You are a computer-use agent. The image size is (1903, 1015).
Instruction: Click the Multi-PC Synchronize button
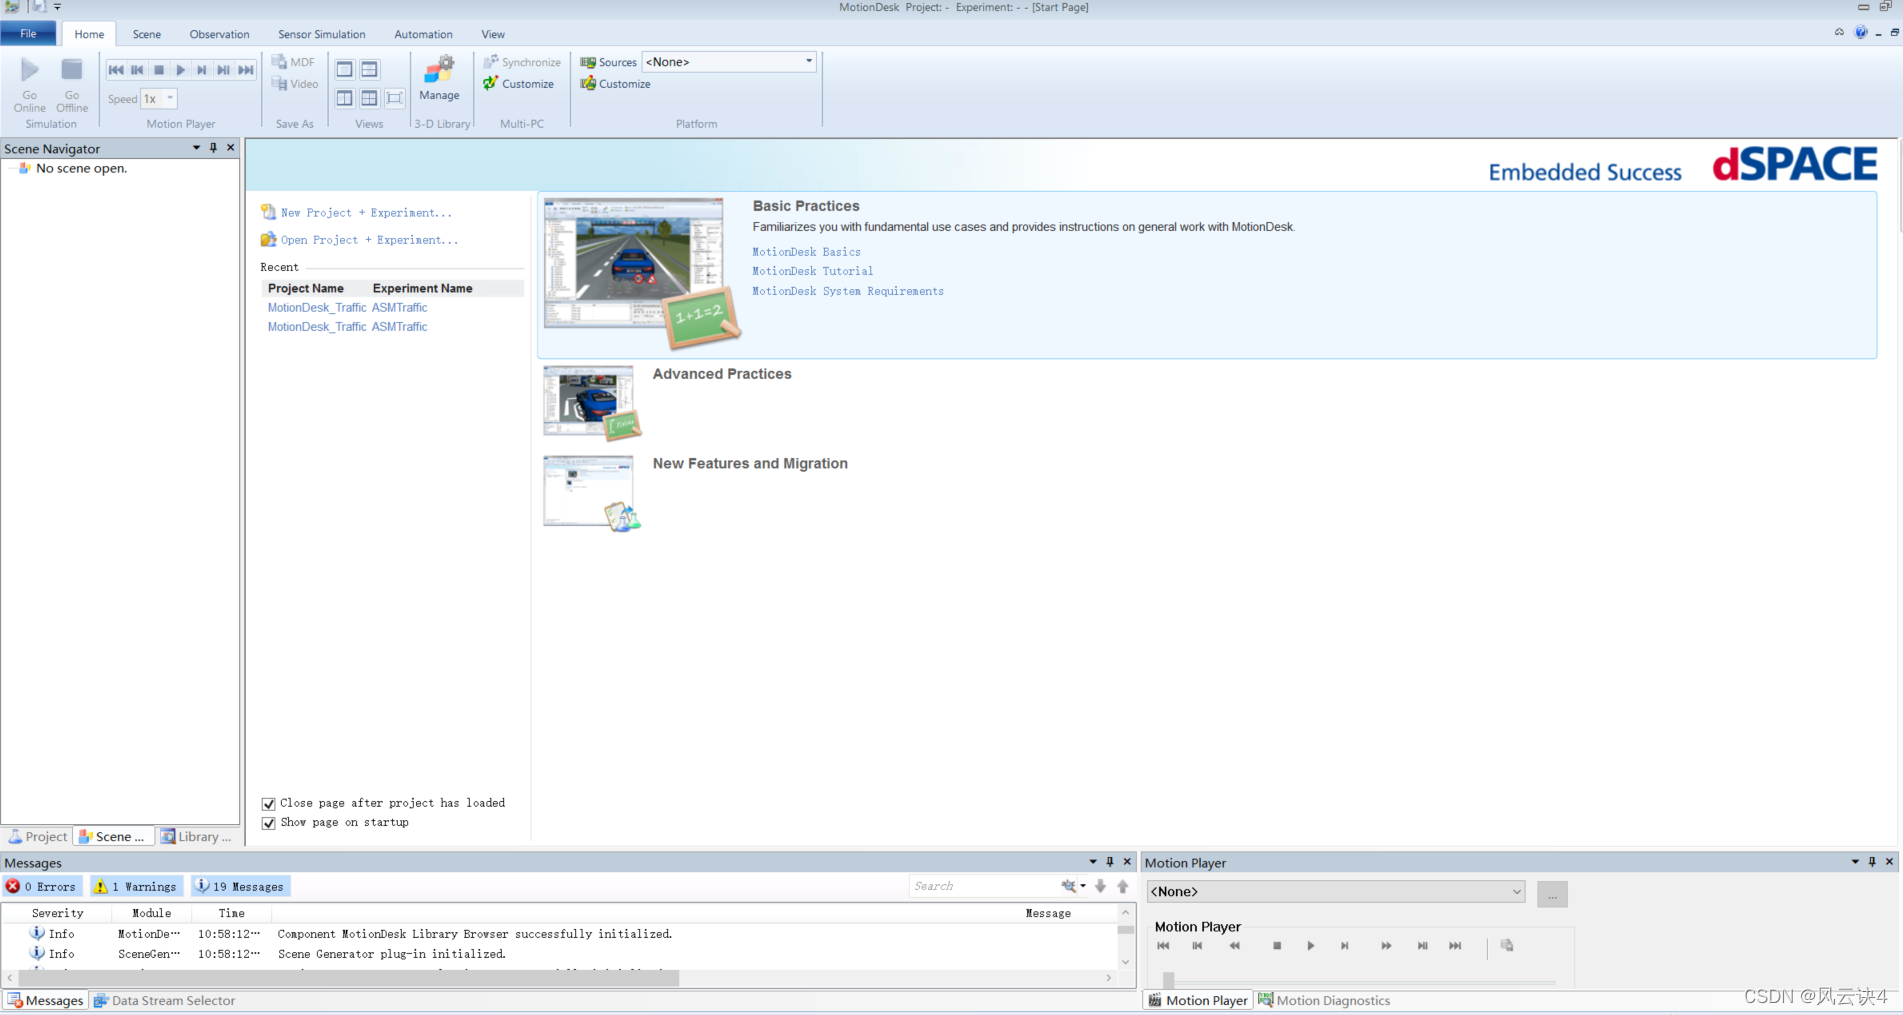point(522,62)
